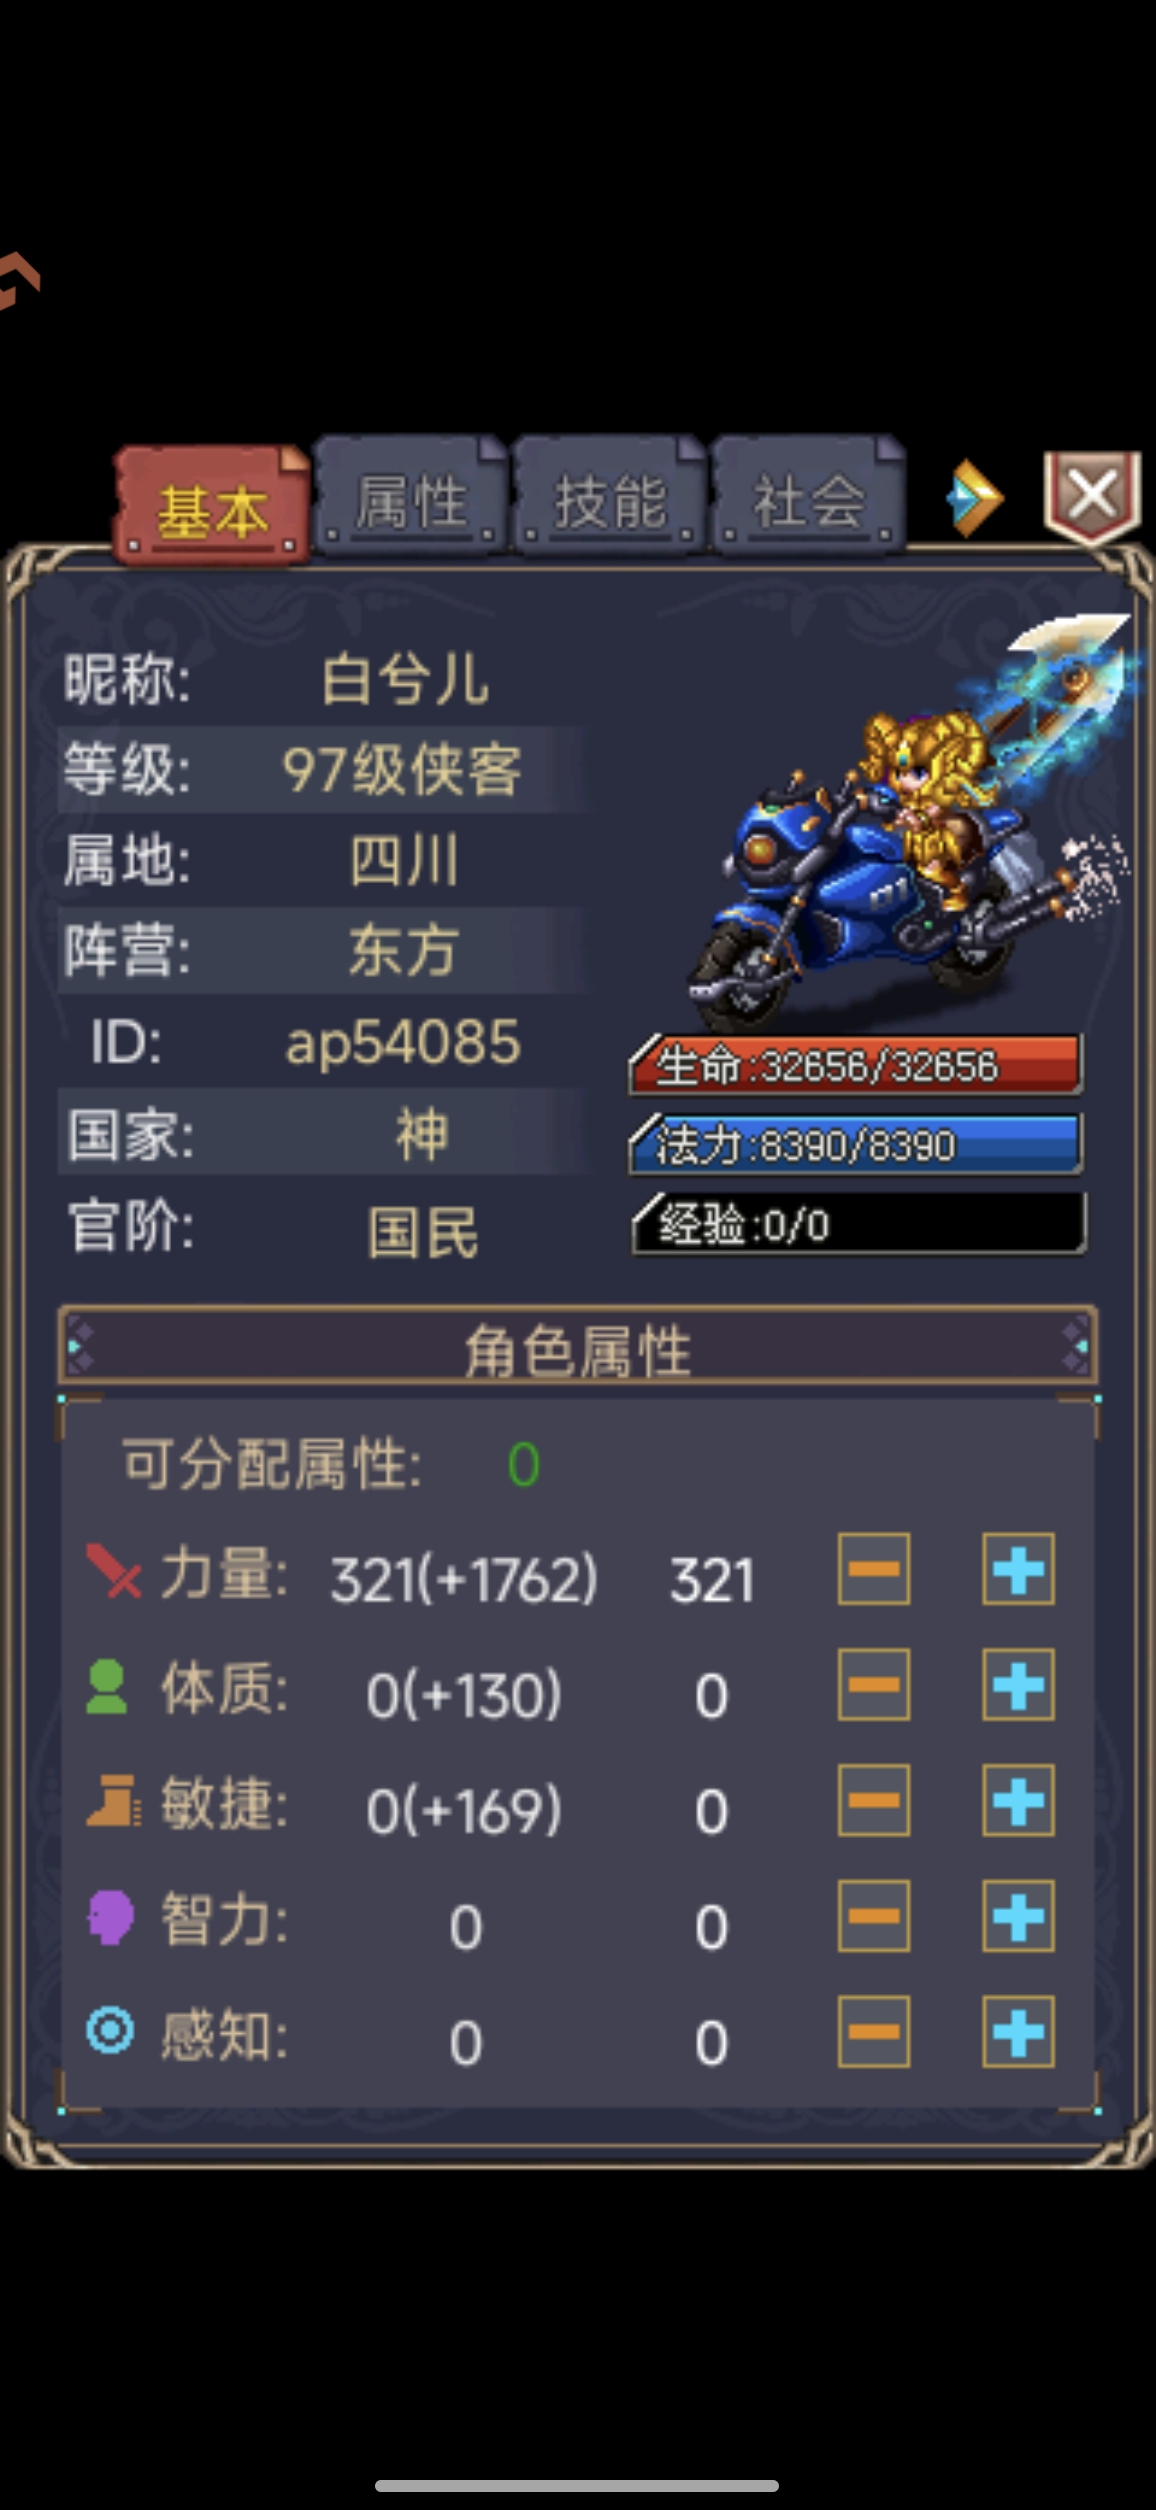This screenshot has height=2510, width=1156.
Task: Decrease 感知 attribute by one
Action: (874, 2032)
